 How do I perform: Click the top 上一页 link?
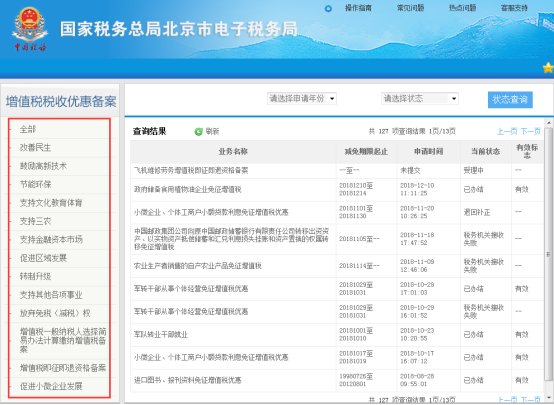point(507,131)
